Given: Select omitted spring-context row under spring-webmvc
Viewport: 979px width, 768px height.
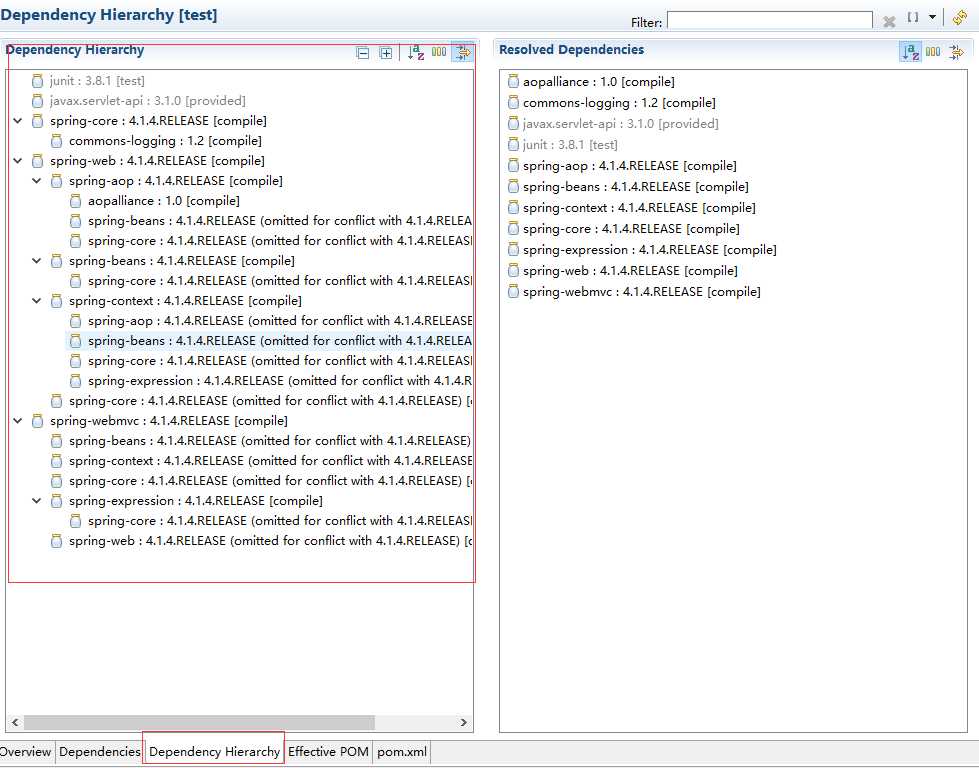Looking at the screenshot, I should click(270, 460).
